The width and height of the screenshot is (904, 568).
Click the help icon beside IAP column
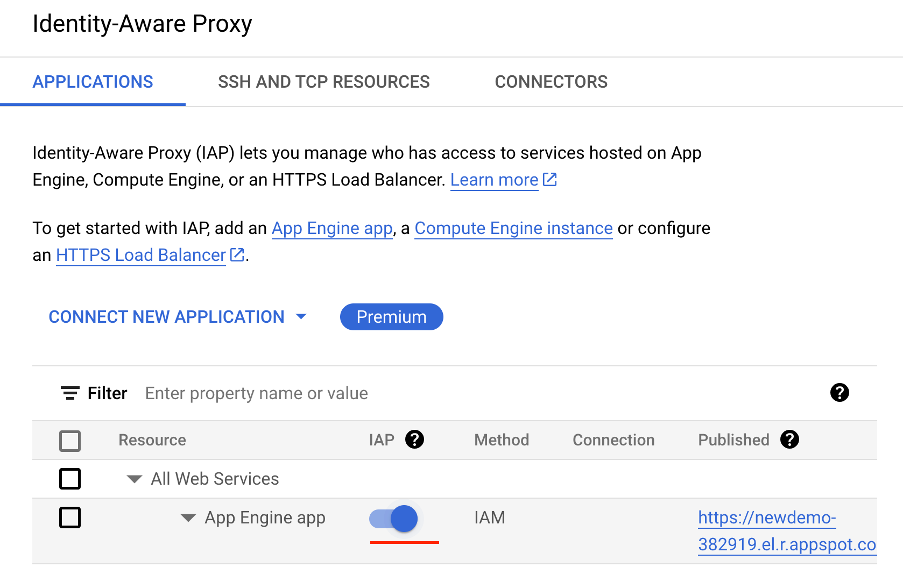(x=415, y=440)
